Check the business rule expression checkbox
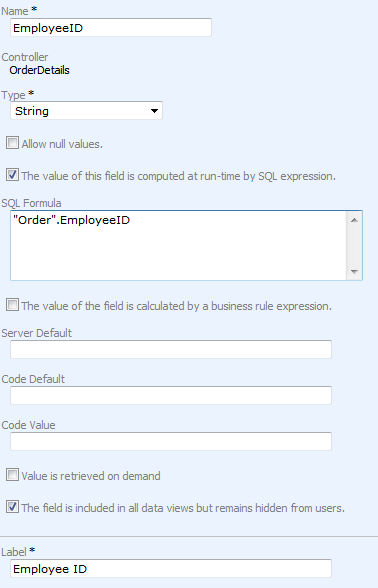 point(12,305)
